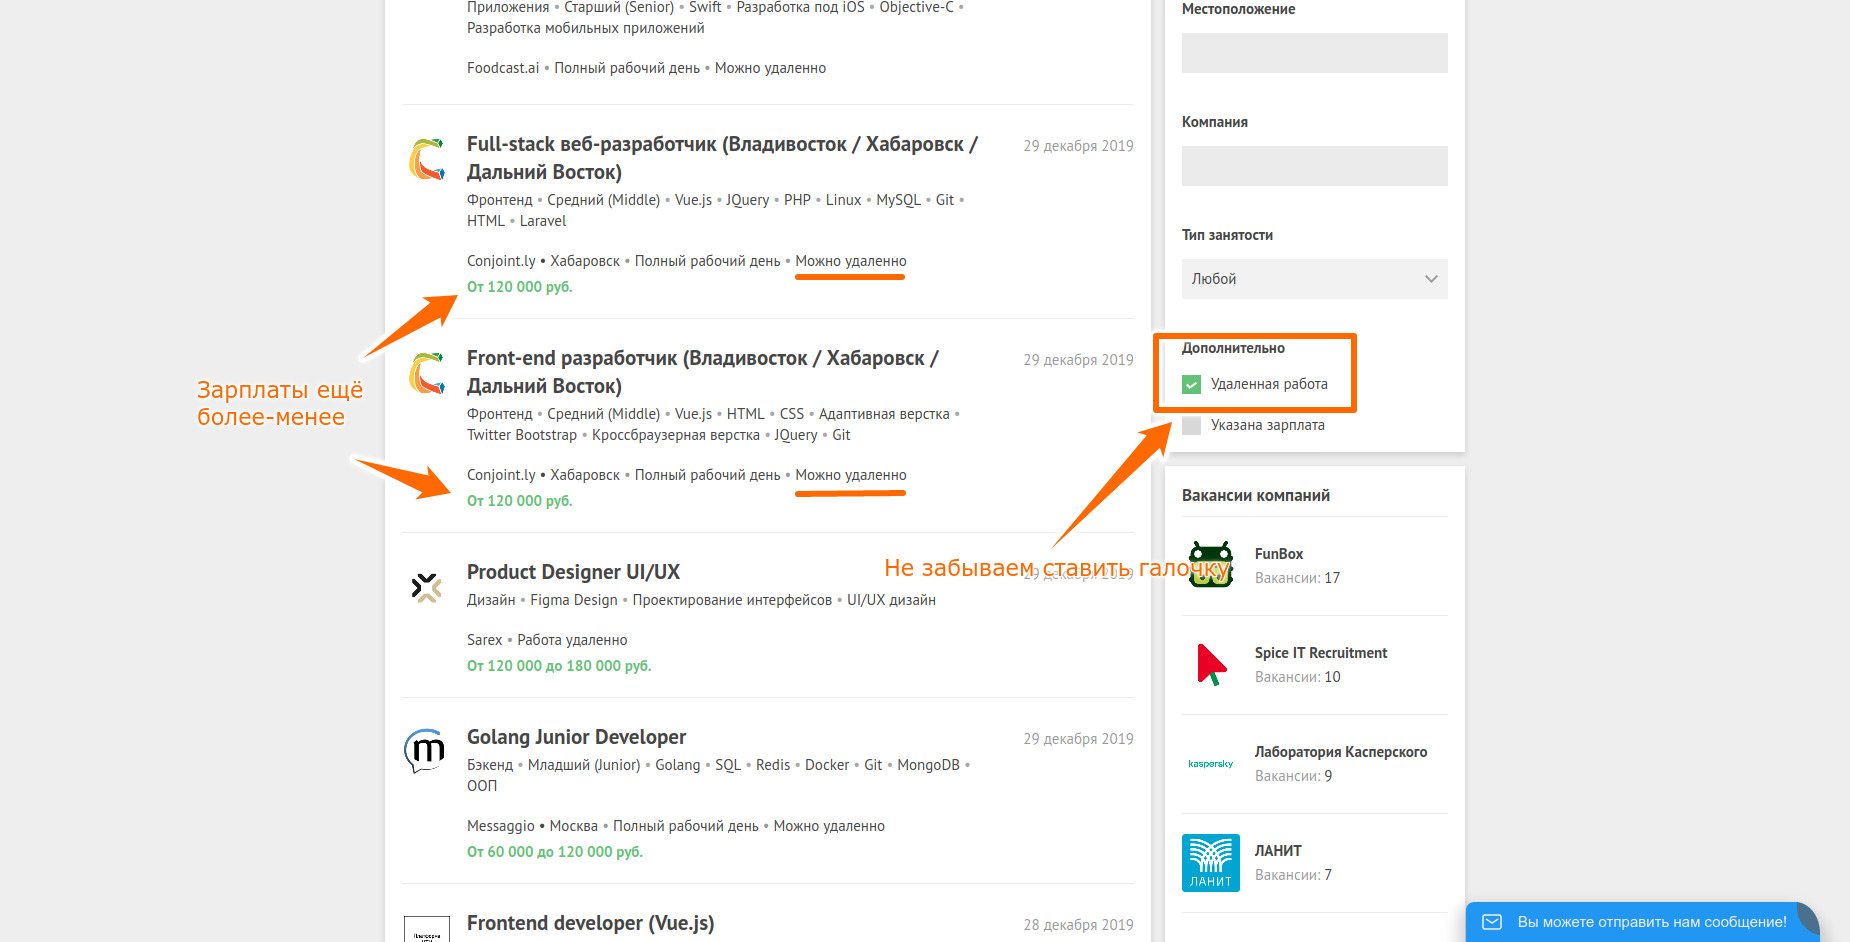Screen dimensions: 1850x942
Task: Click Conjoint.ly logo beside Front-end vacancy
Action: click(427, 374)
